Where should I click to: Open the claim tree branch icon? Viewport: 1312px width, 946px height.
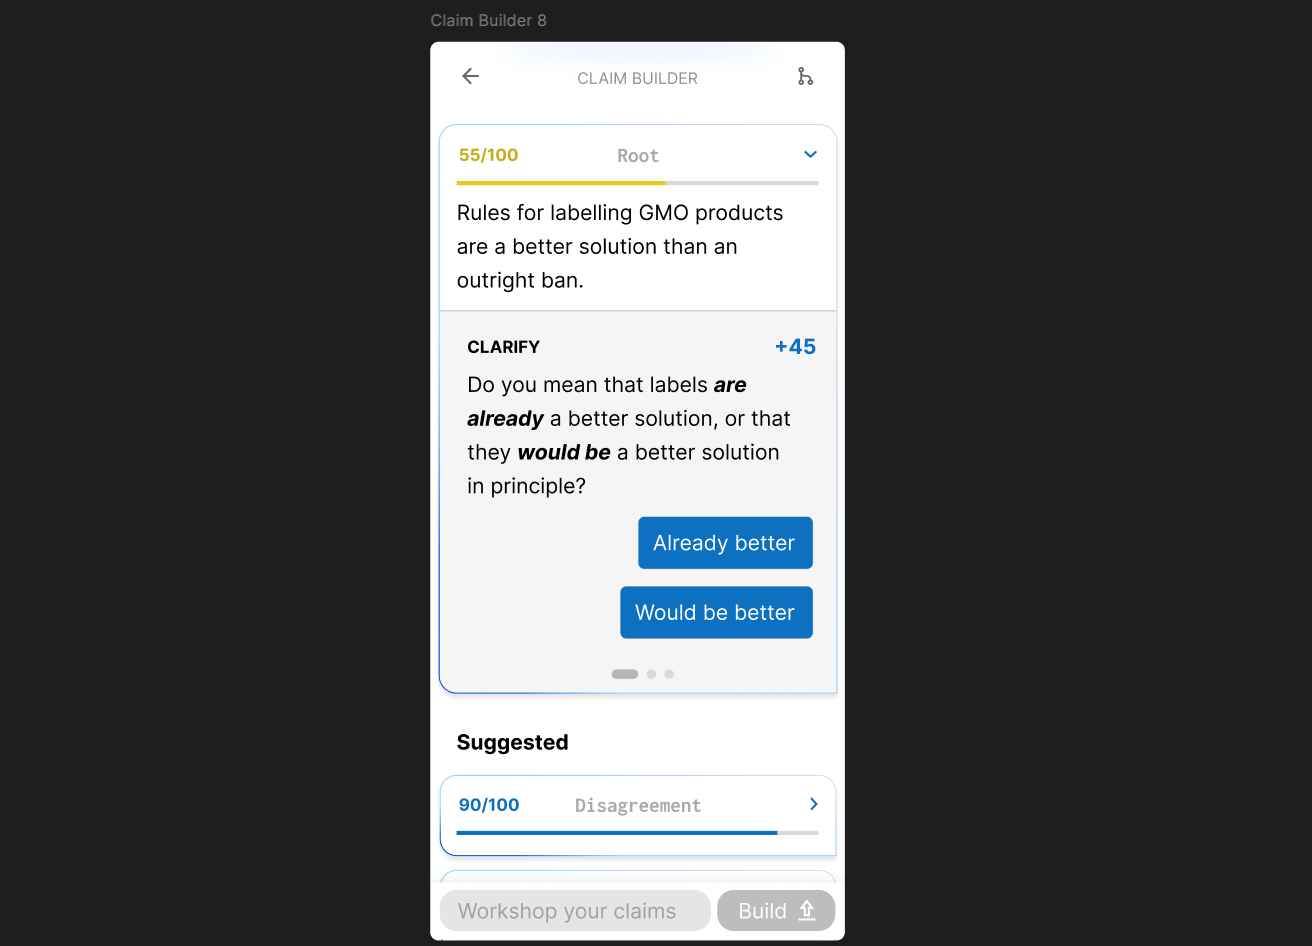pyautogui.click(x=805, y=76)
